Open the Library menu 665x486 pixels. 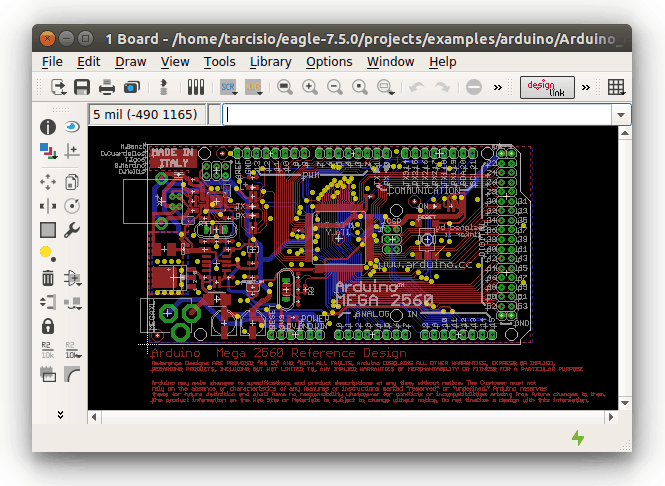pos(271,62)
